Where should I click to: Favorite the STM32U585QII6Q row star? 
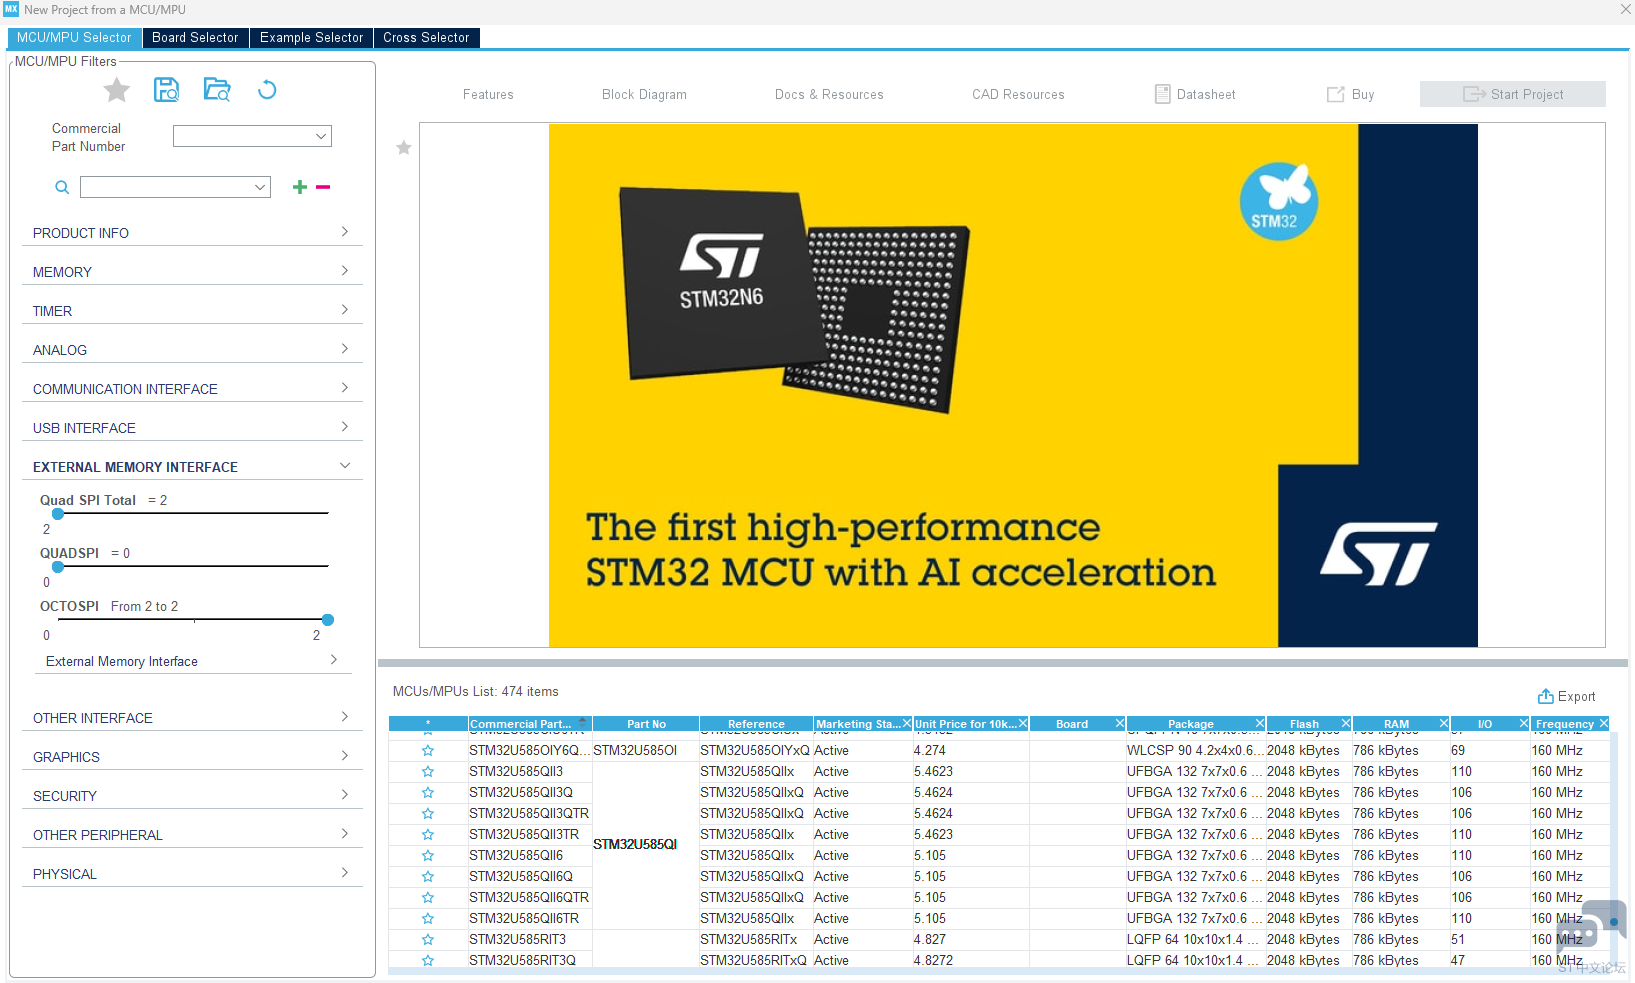428,877
